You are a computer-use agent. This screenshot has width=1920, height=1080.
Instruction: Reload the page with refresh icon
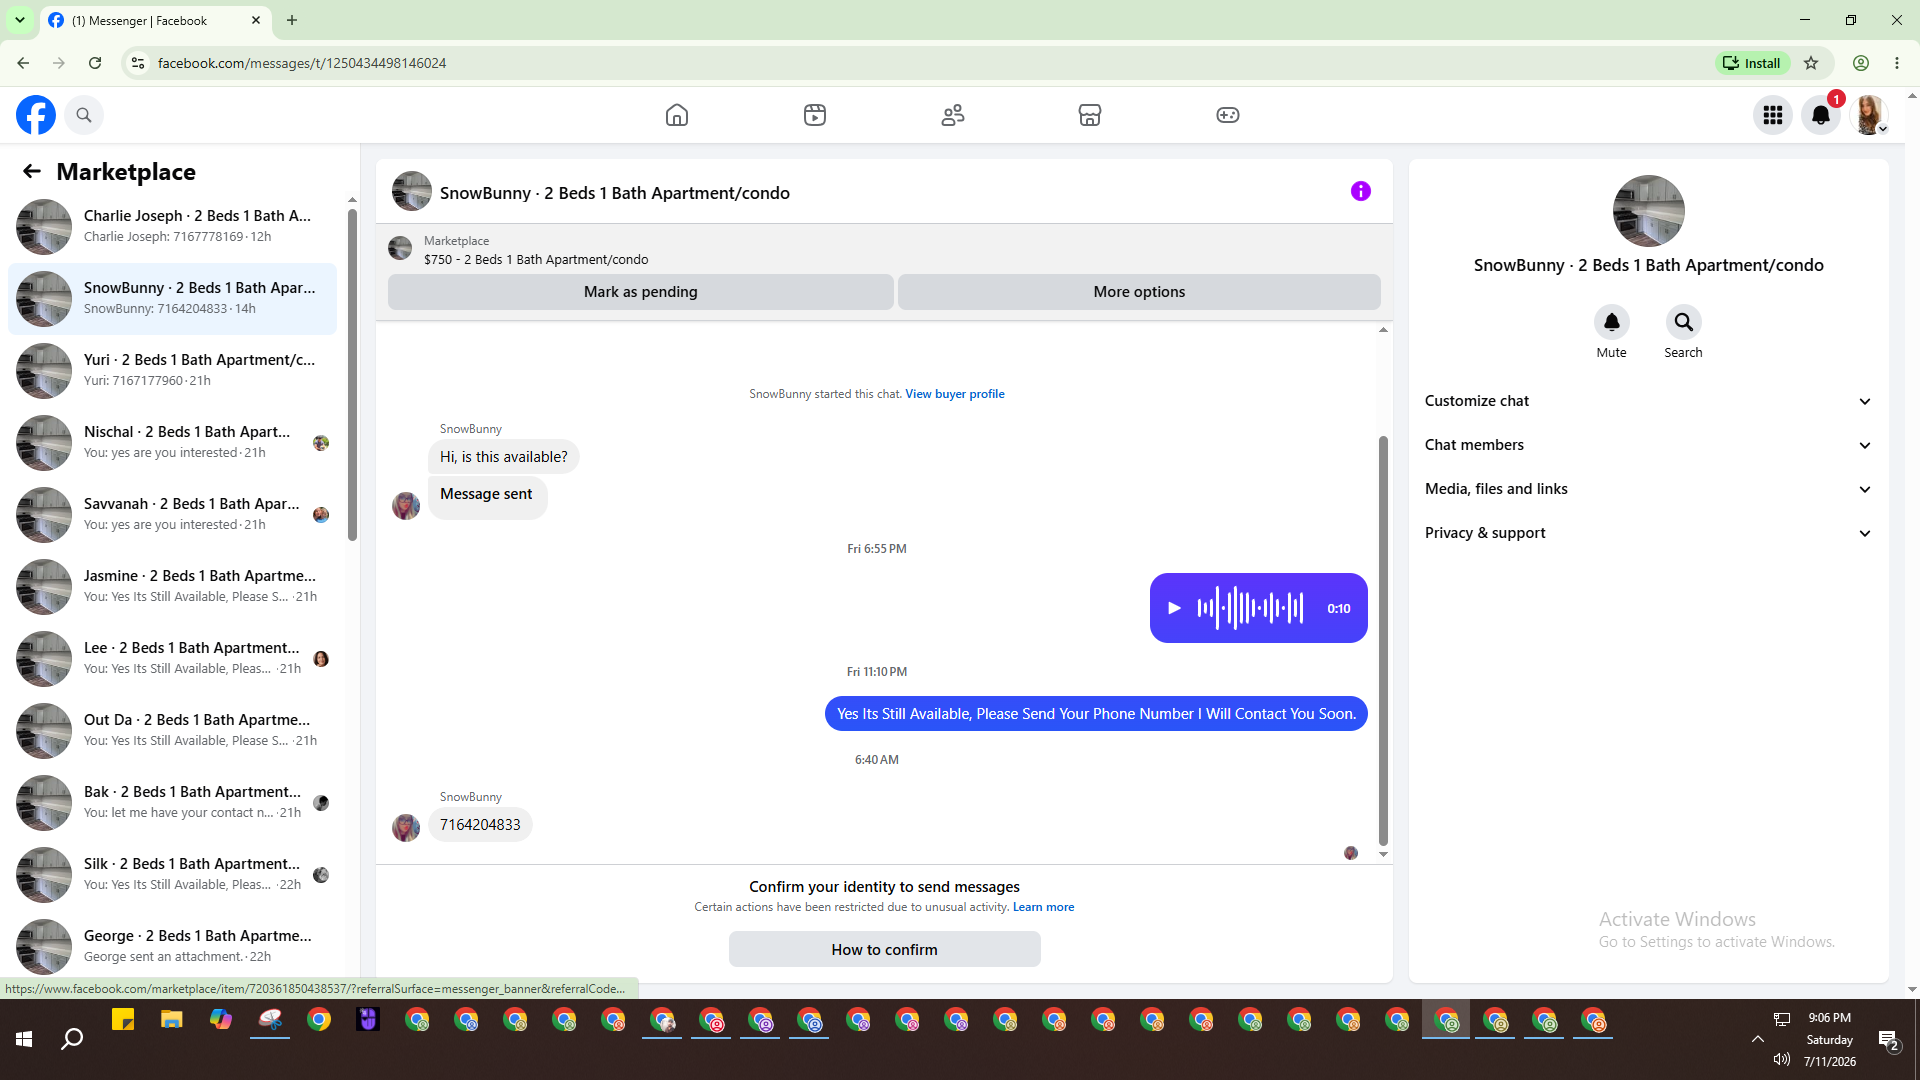point(95,63)
